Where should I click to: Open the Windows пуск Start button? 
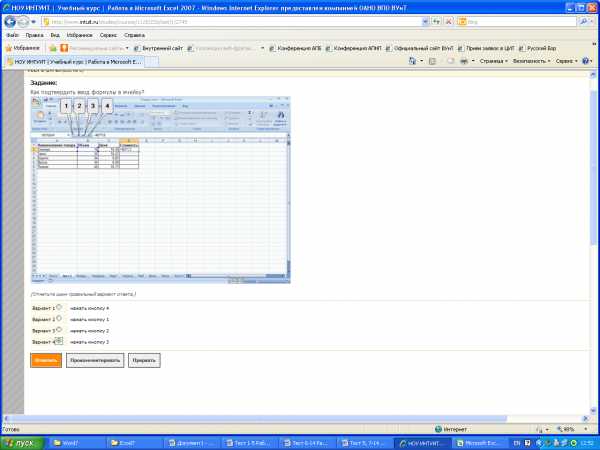click(22, 443)
